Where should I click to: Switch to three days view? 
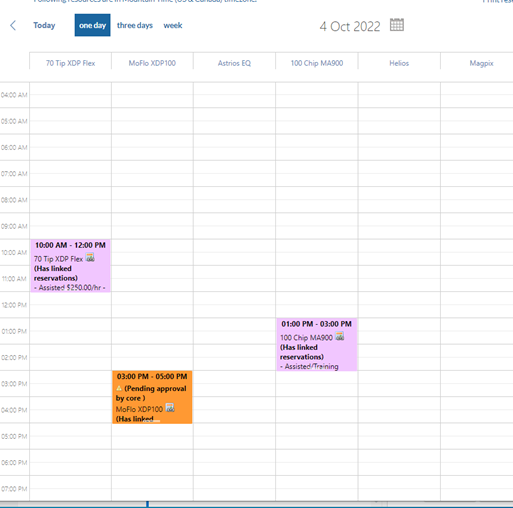[x=135, y=25]
